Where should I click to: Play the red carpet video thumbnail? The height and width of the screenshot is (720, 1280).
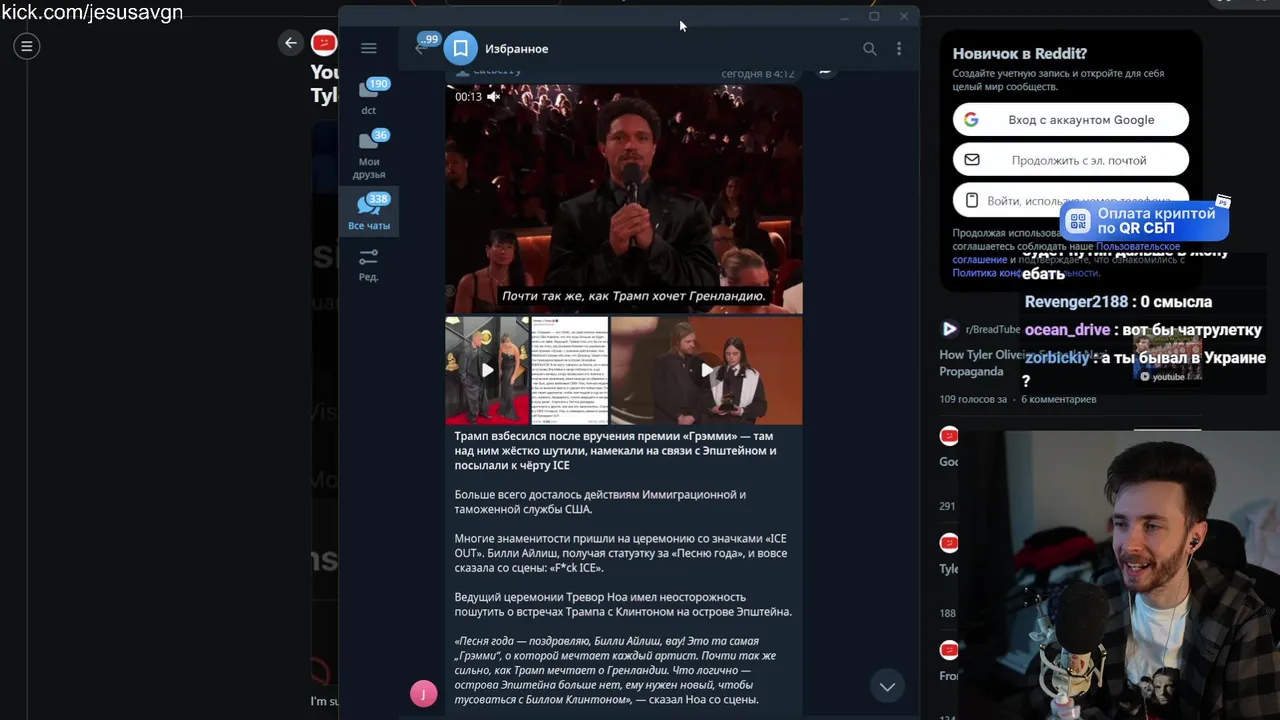(487, 370)
